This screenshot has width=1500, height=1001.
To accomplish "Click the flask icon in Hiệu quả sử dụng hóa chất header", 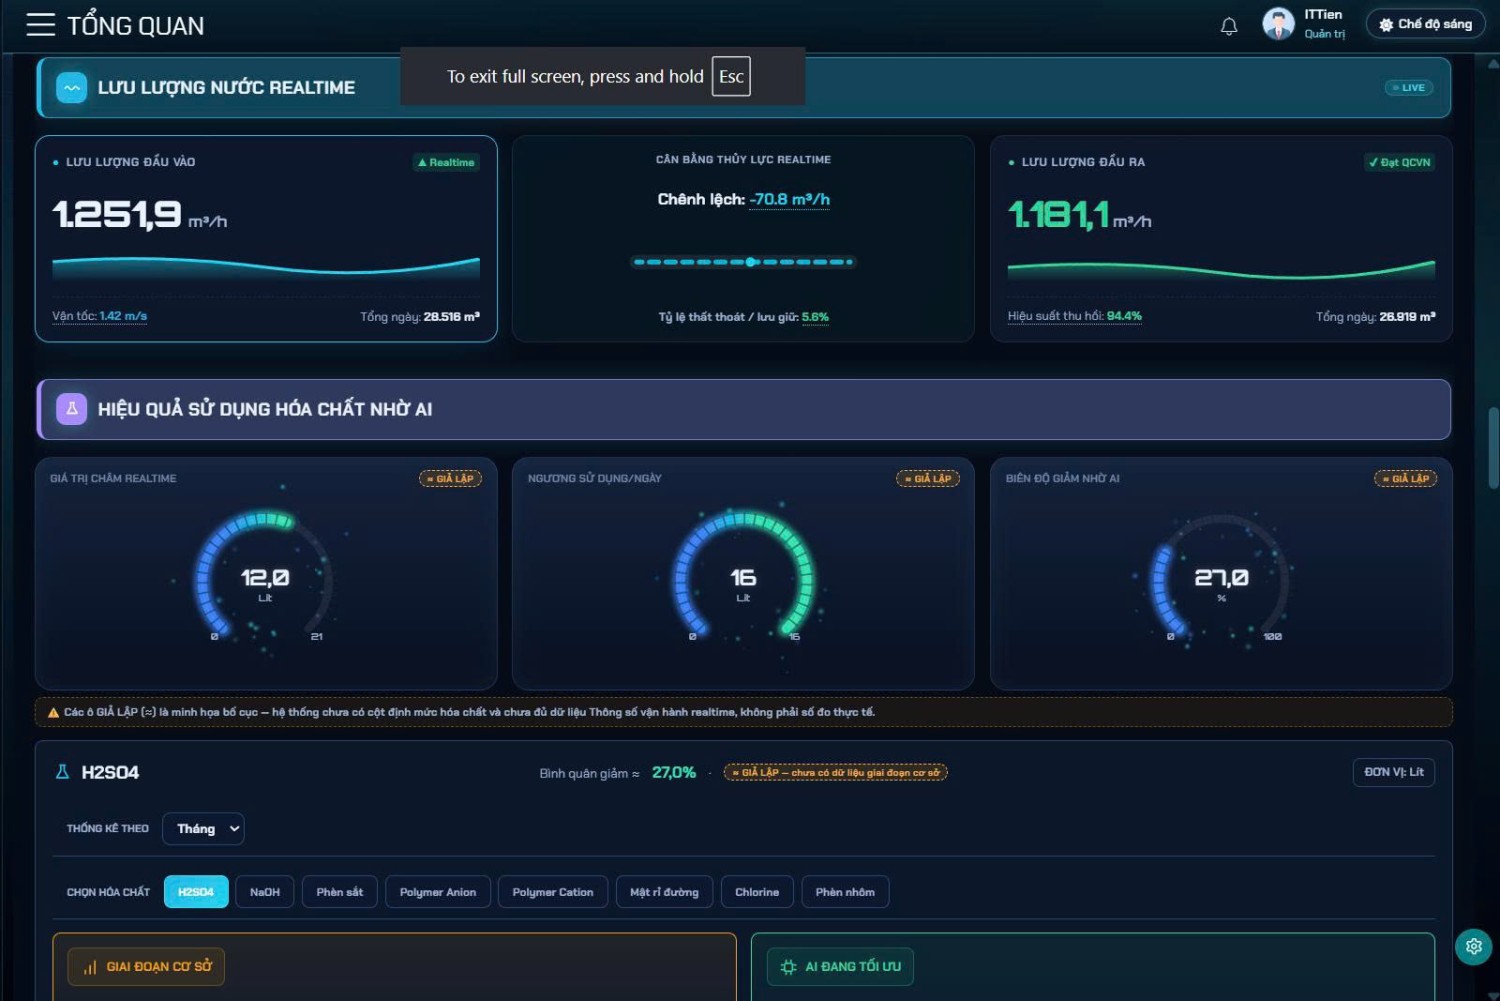I will (x=72, y=409).
